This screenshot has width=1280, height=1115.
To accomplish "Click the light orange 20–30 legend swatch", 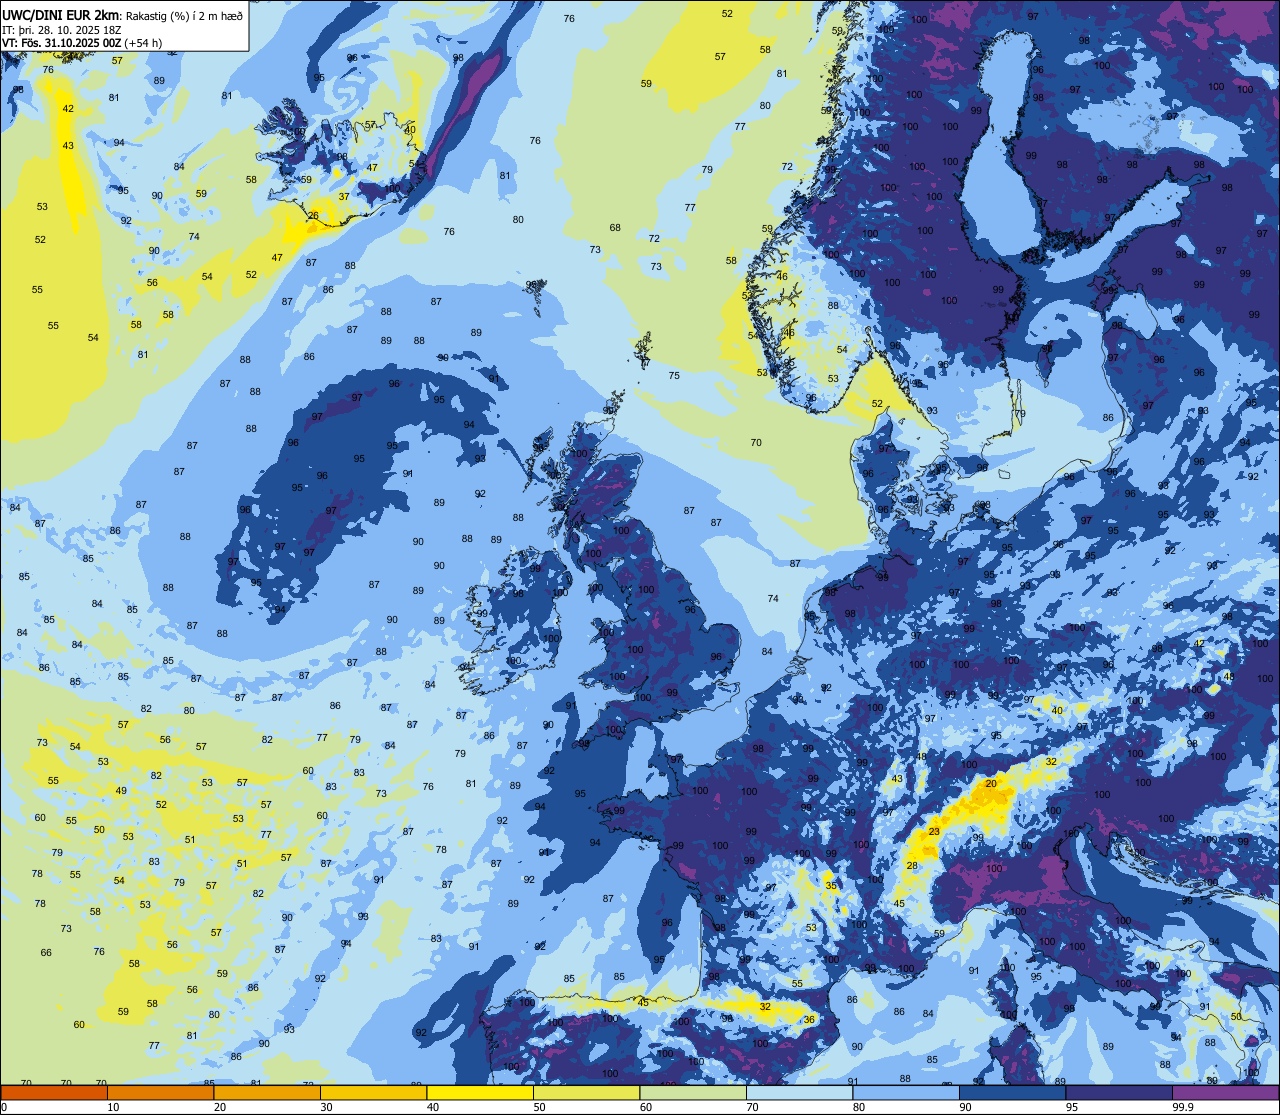I will (267, 1092).
